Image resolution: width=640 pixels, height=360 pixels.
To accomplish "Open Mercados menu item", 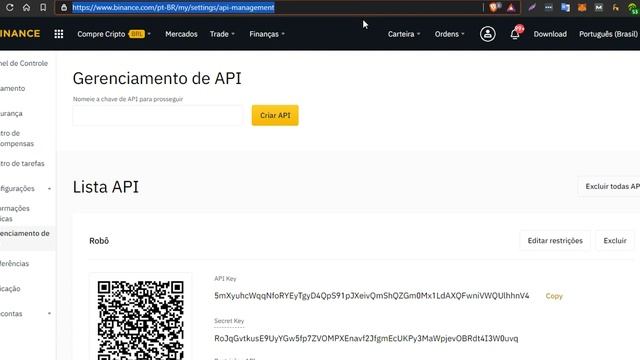I will pos(181,34).
